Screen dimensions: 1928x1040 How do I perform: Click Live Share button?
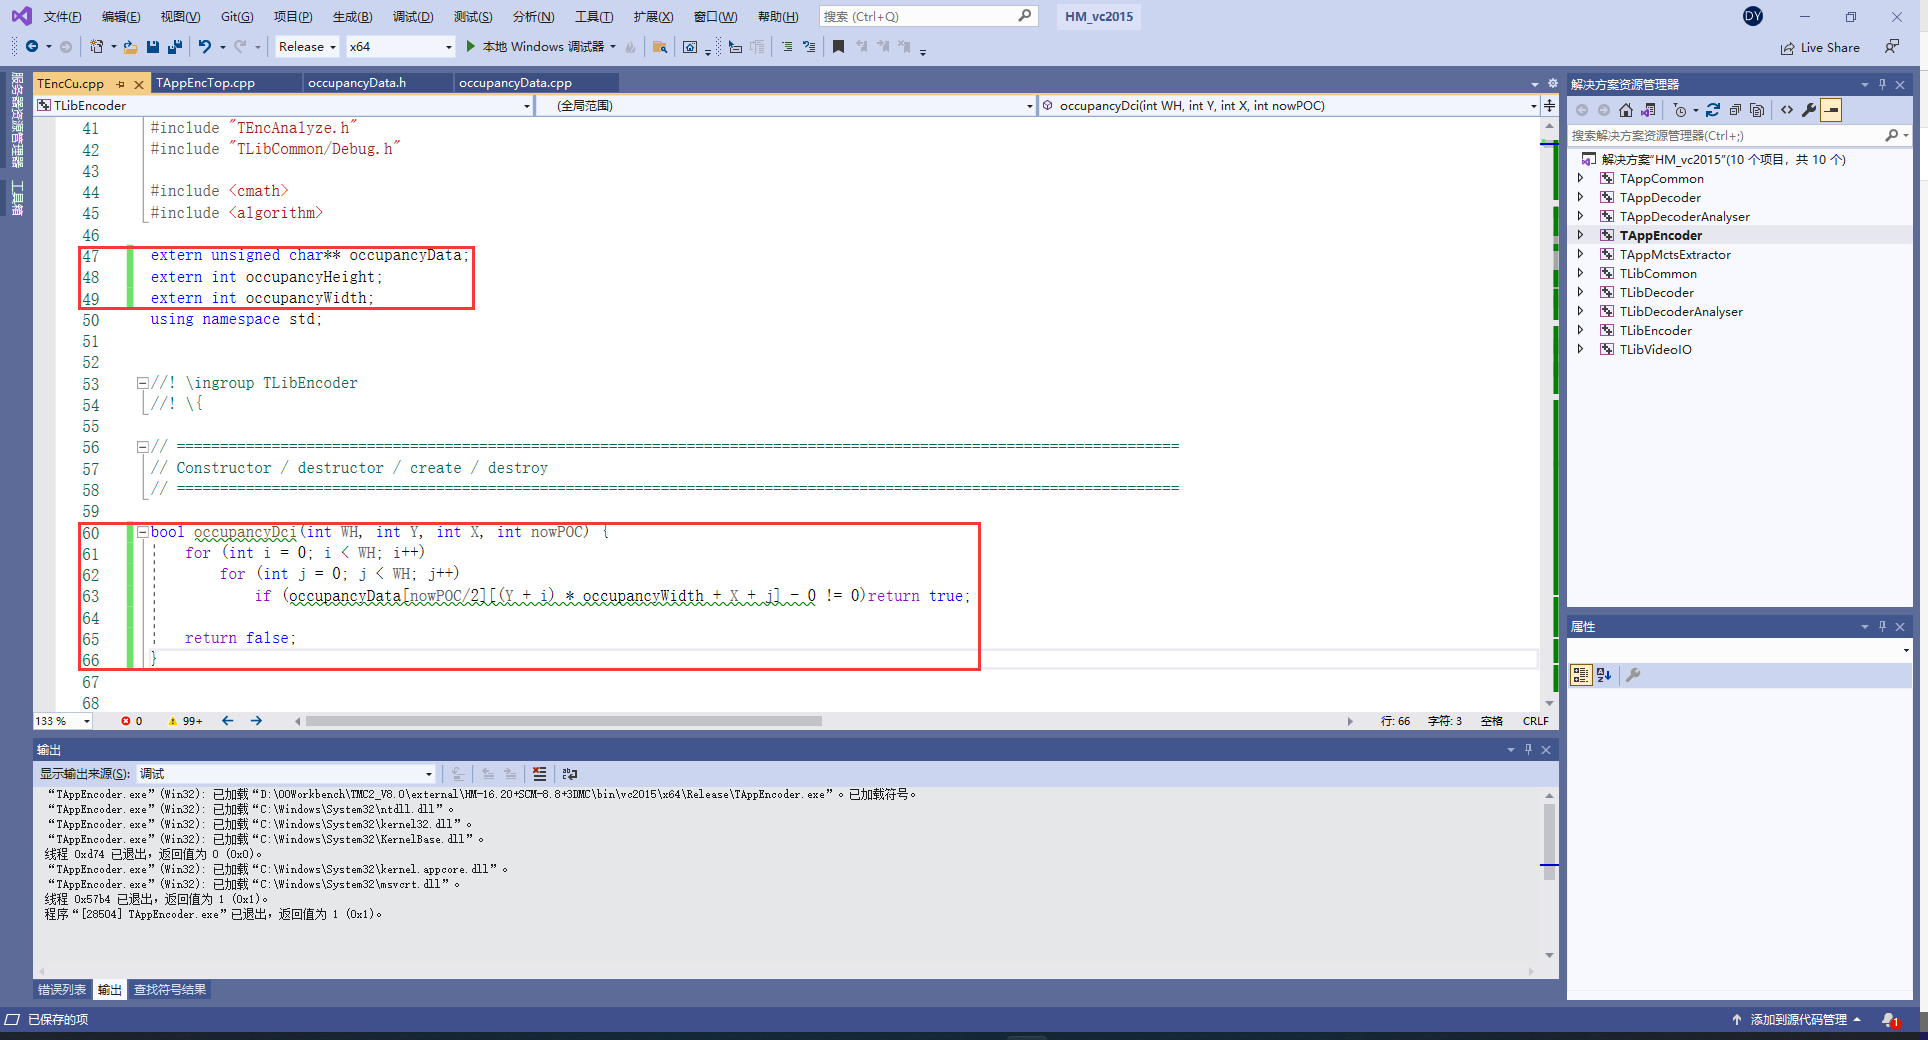click(1820, 47)
